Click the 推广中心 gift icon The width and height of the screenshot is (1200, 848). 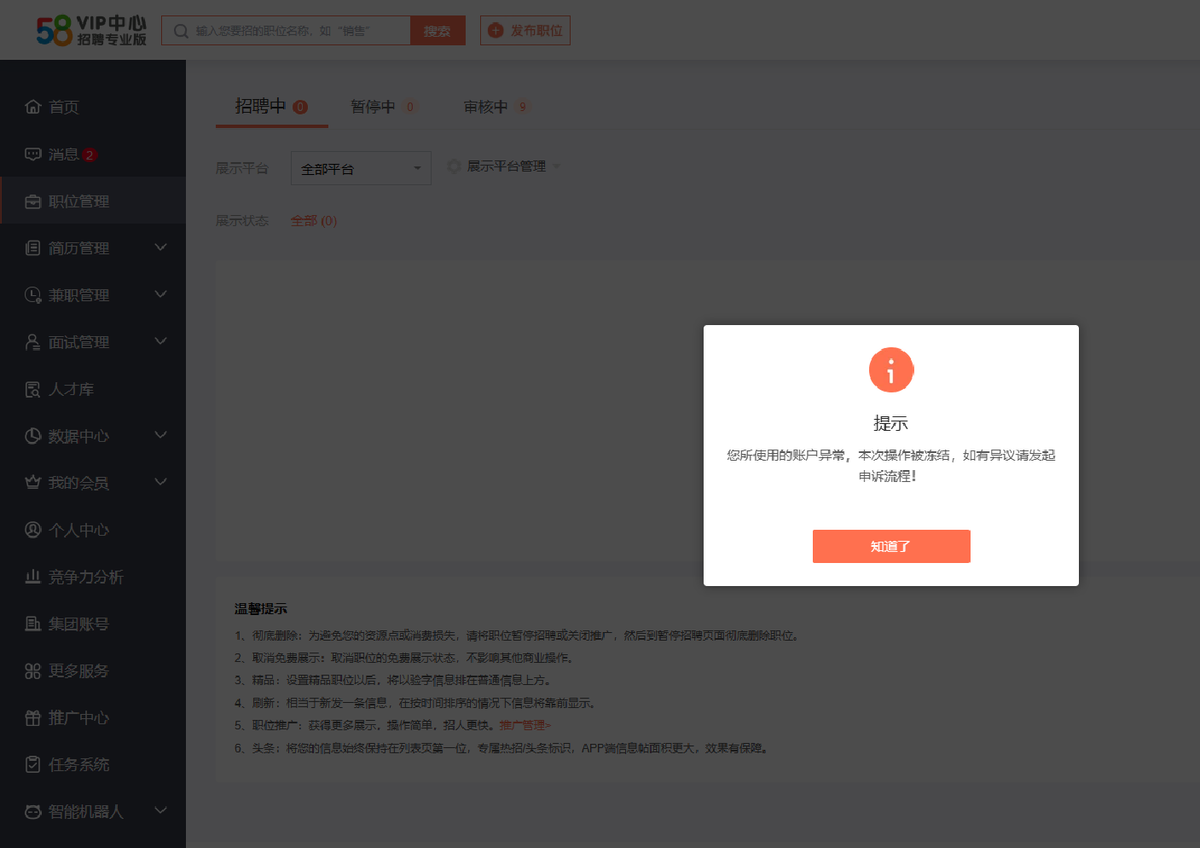coord(33,718)
